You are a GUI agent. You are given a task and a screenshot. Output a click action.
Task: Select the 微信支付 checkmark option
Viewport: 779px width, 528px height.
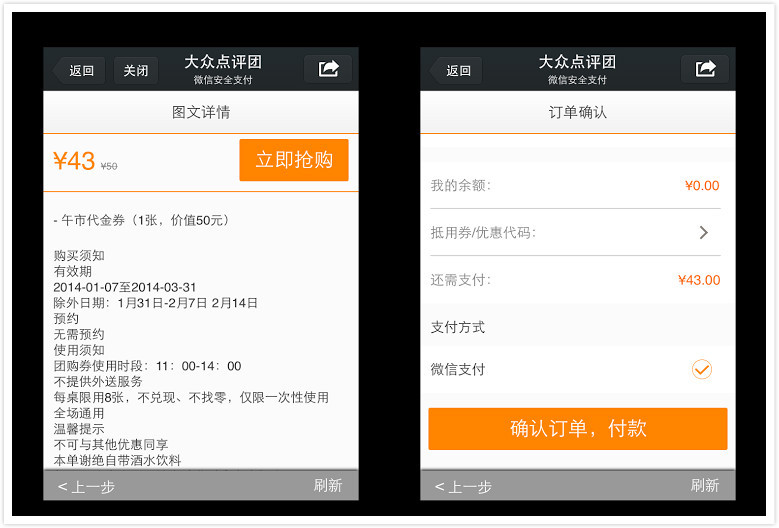click(x=702, y=369)
